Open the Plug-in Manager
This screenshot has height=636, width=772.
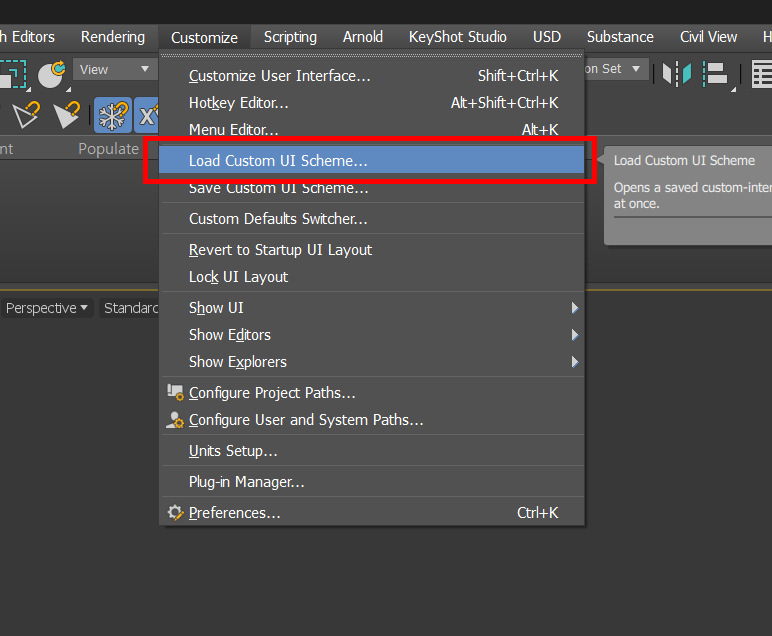click(372, 482)
